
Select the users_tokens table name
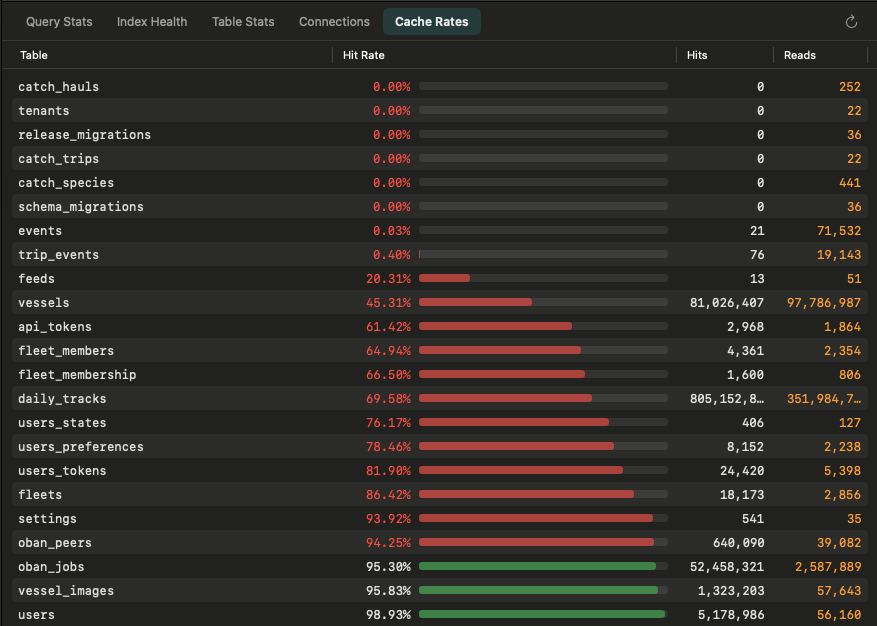click(62, 472)
